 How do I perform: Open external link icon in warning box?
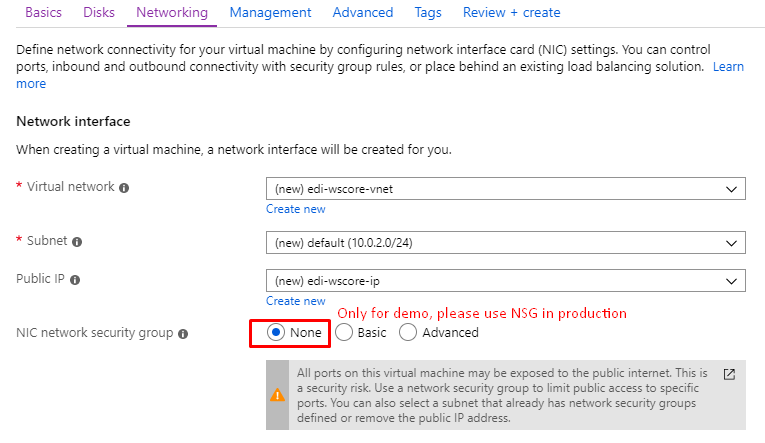pos(729,374)
